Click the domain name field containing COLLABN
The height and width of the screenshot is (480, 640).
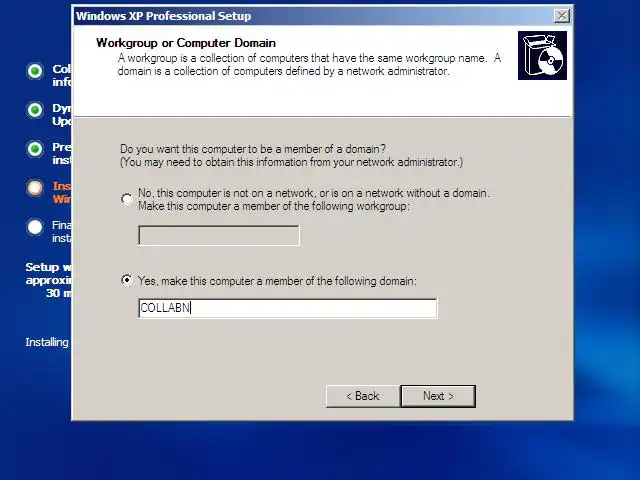287,308
